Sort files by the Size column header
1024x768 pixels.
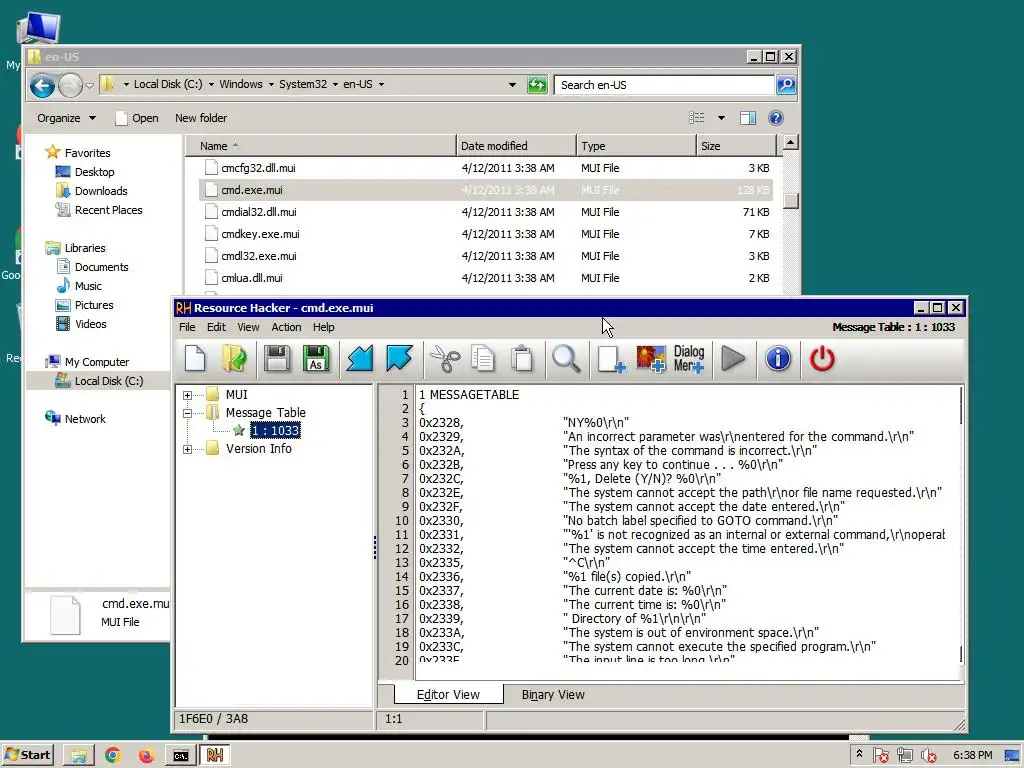pyautogui.click(x=737, y=146)
